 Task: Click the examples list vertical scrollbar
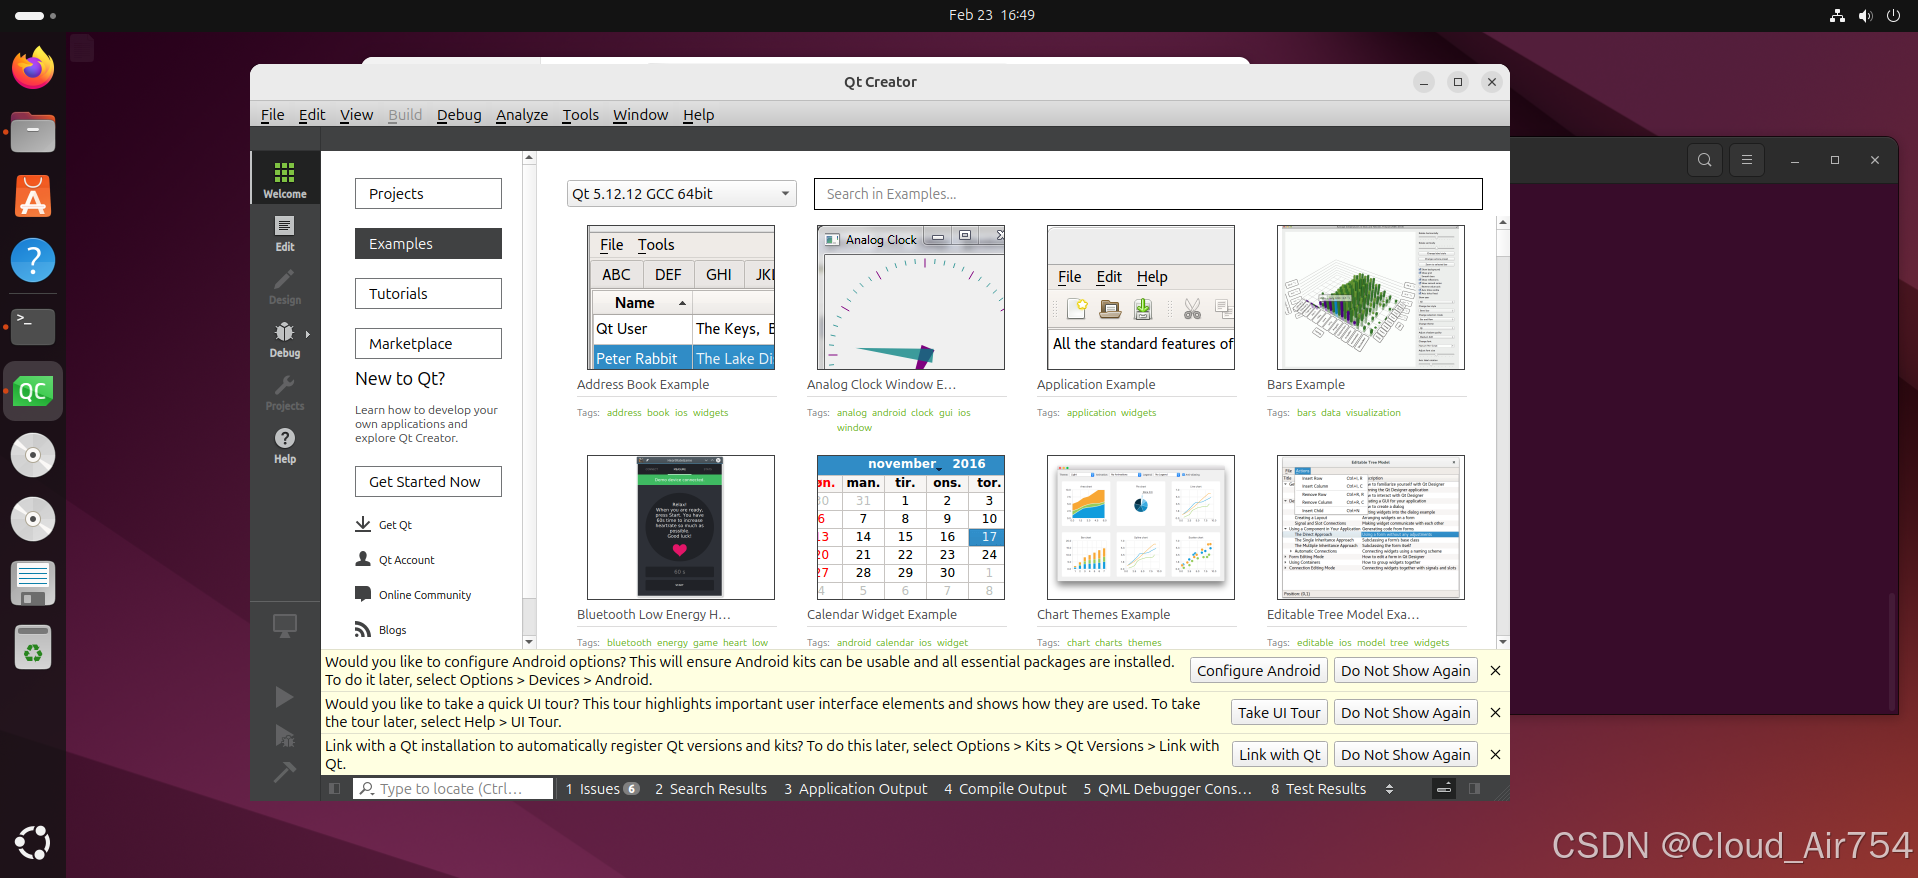point(1503,430)
